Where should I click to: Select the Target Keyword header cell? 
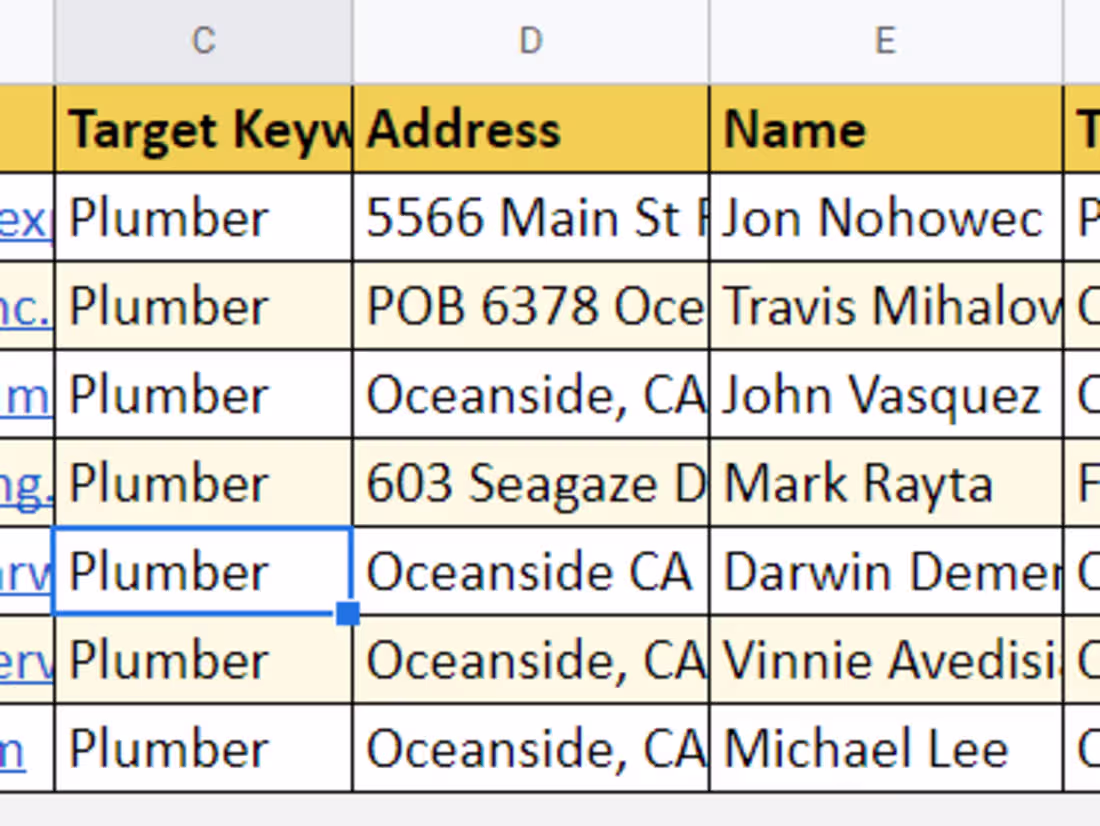[x=204, y=130]
